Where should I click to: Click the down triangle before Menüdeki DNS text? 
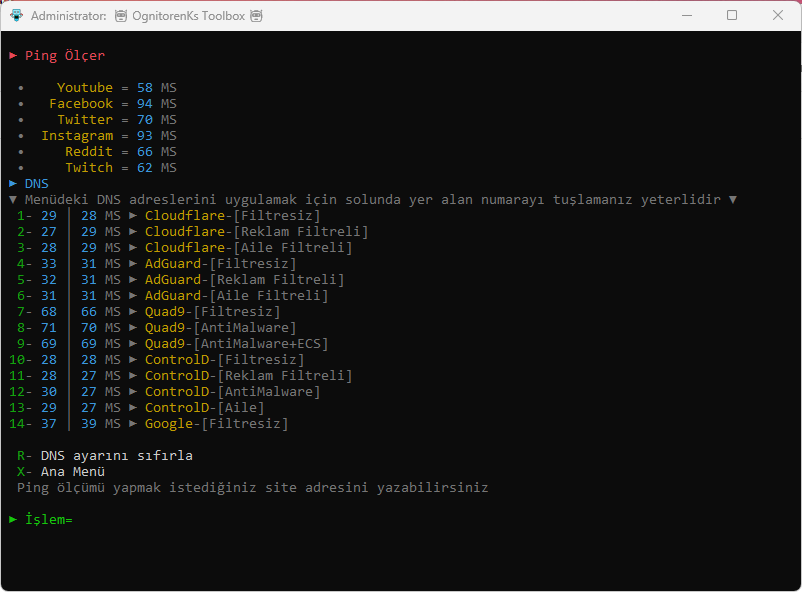coord(13,200)
